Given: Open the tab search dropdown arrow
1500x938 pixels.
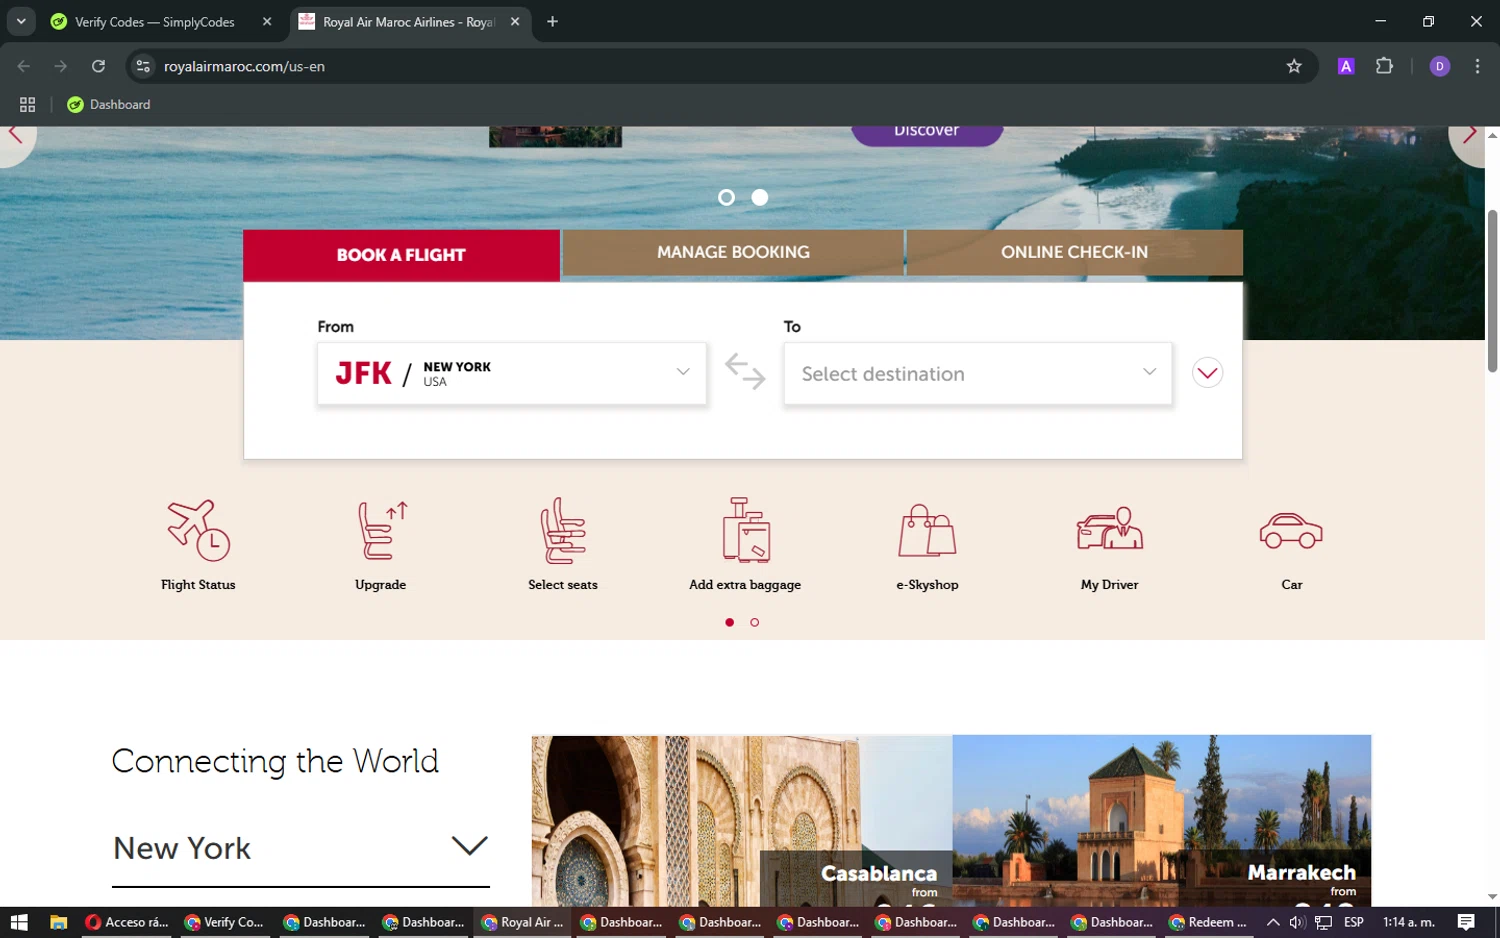Looking at the screenshot, I should (21, 21).
